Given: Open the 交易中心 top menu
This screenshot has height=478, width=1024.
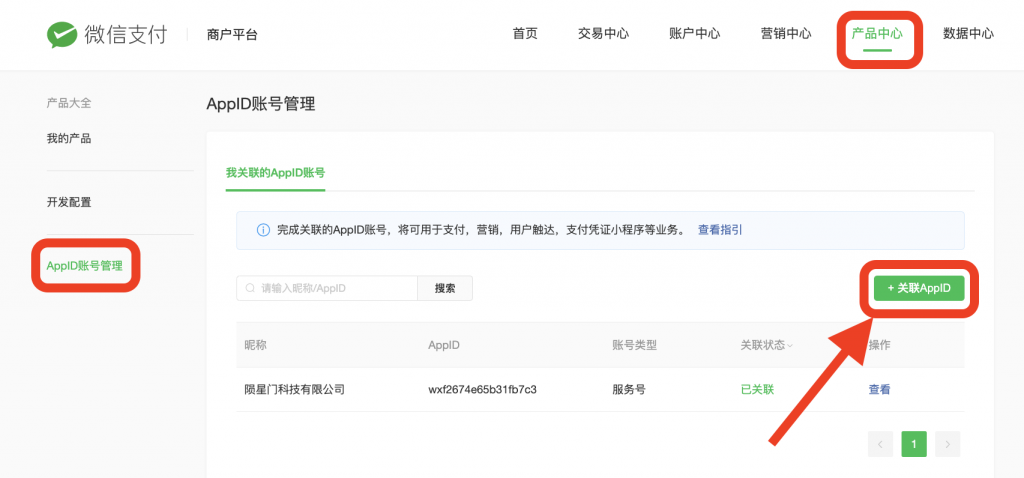Looking at the screenshot, I should 603,34.
